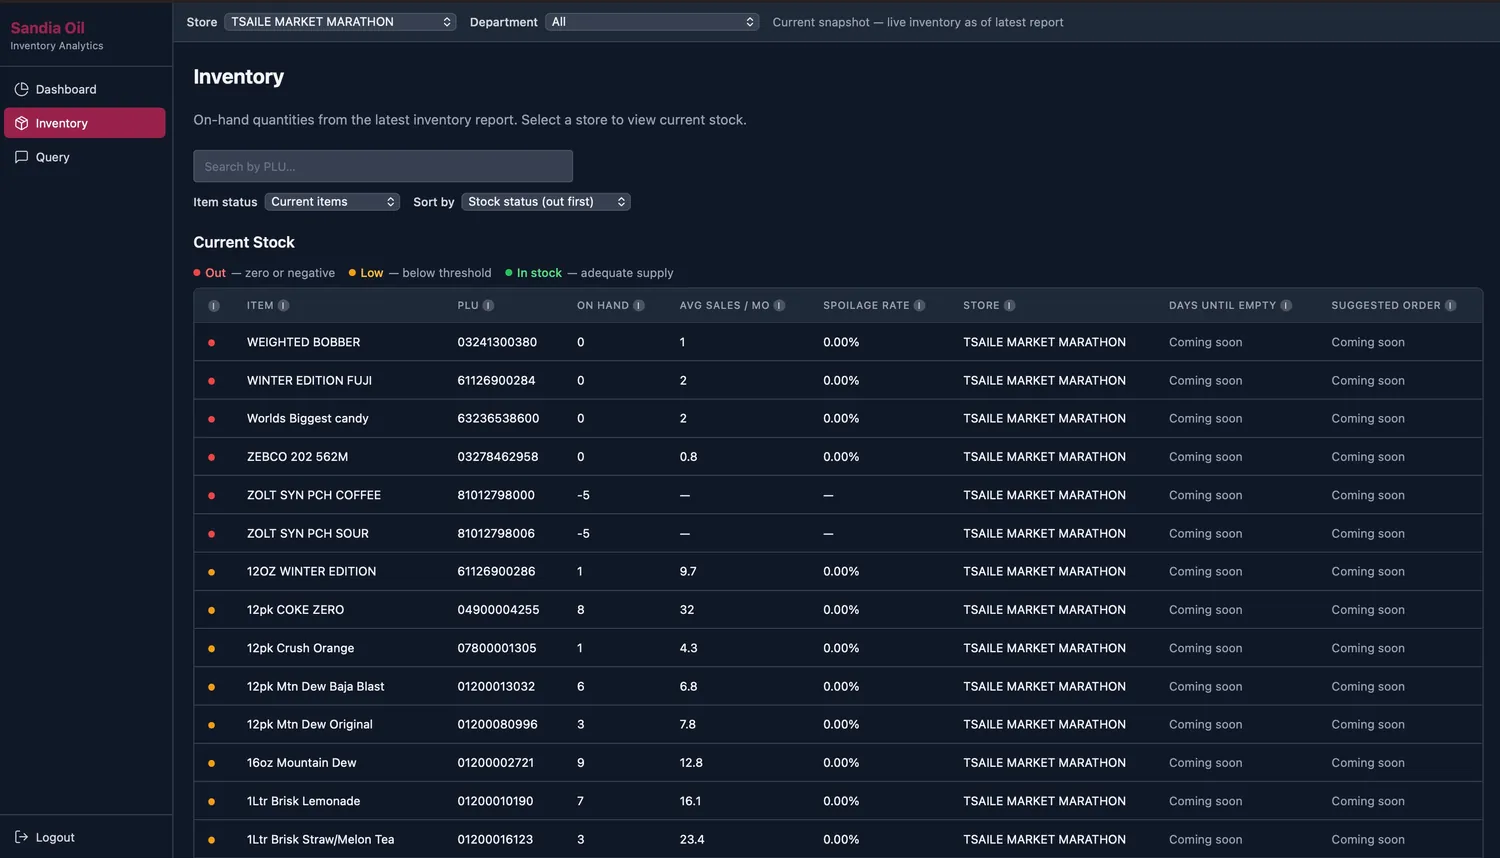
Task: Click the SUGGESTED ORDER info icon
Action: tap(1450, 306)
